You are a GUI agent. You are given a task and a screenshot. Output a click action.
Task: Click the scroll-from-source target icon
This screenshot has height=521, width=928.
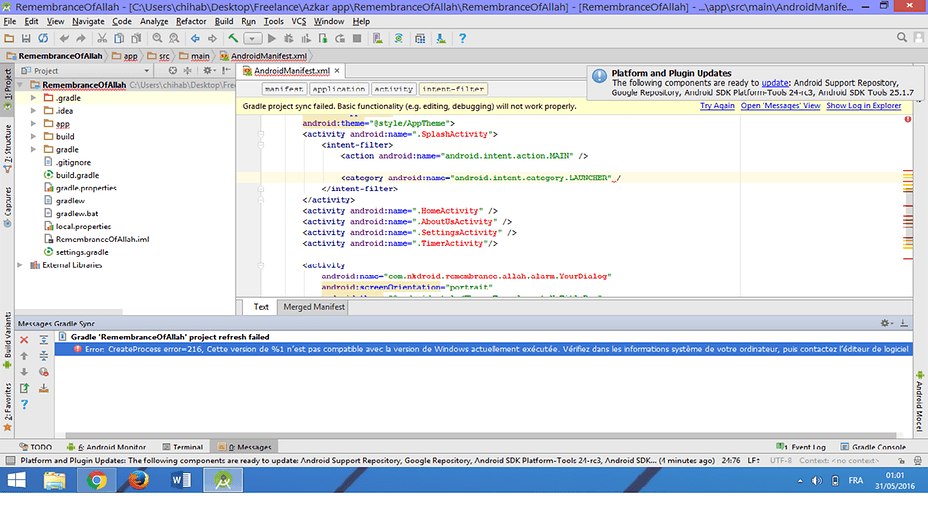[172, 70]
